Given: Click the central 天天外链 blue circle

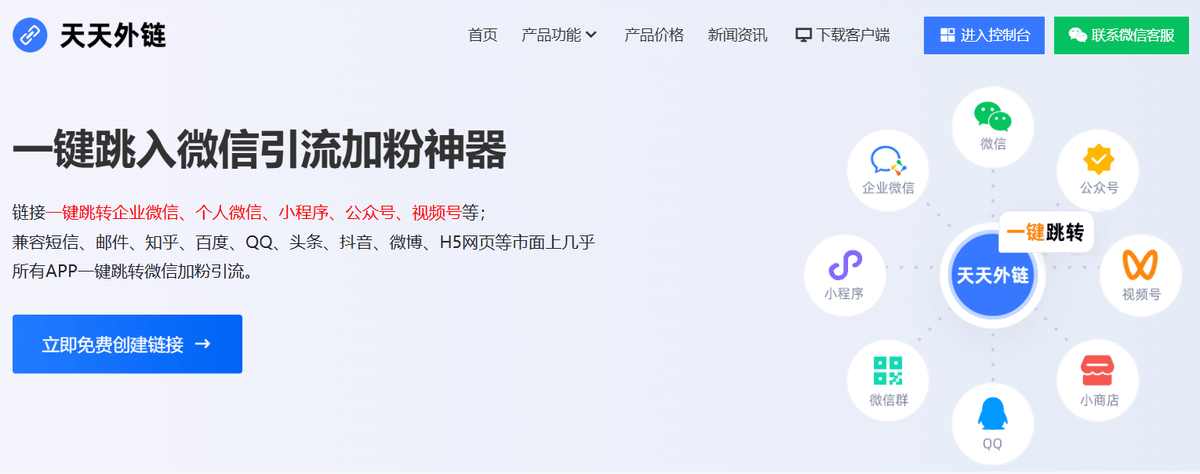Looking at the screenshot, I should [x=993, y=275].
